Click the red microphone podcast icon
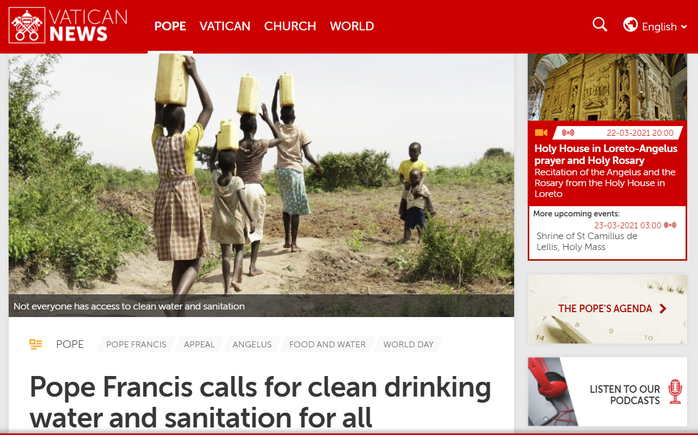Screen dimensions: 698x435 (x=675, y=392)
